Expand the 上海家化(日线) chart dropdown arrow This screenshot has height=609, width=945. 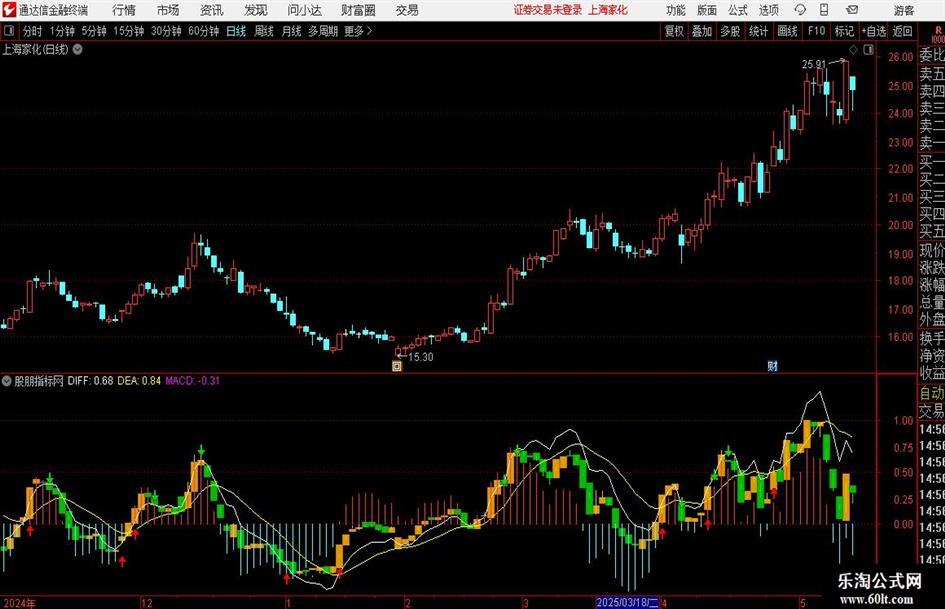click(78, 49)
